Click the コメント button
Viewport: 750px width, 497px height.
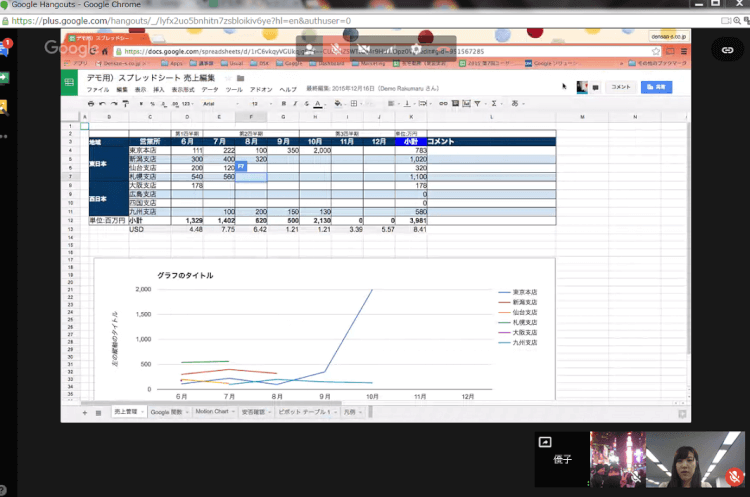[621, 87]
